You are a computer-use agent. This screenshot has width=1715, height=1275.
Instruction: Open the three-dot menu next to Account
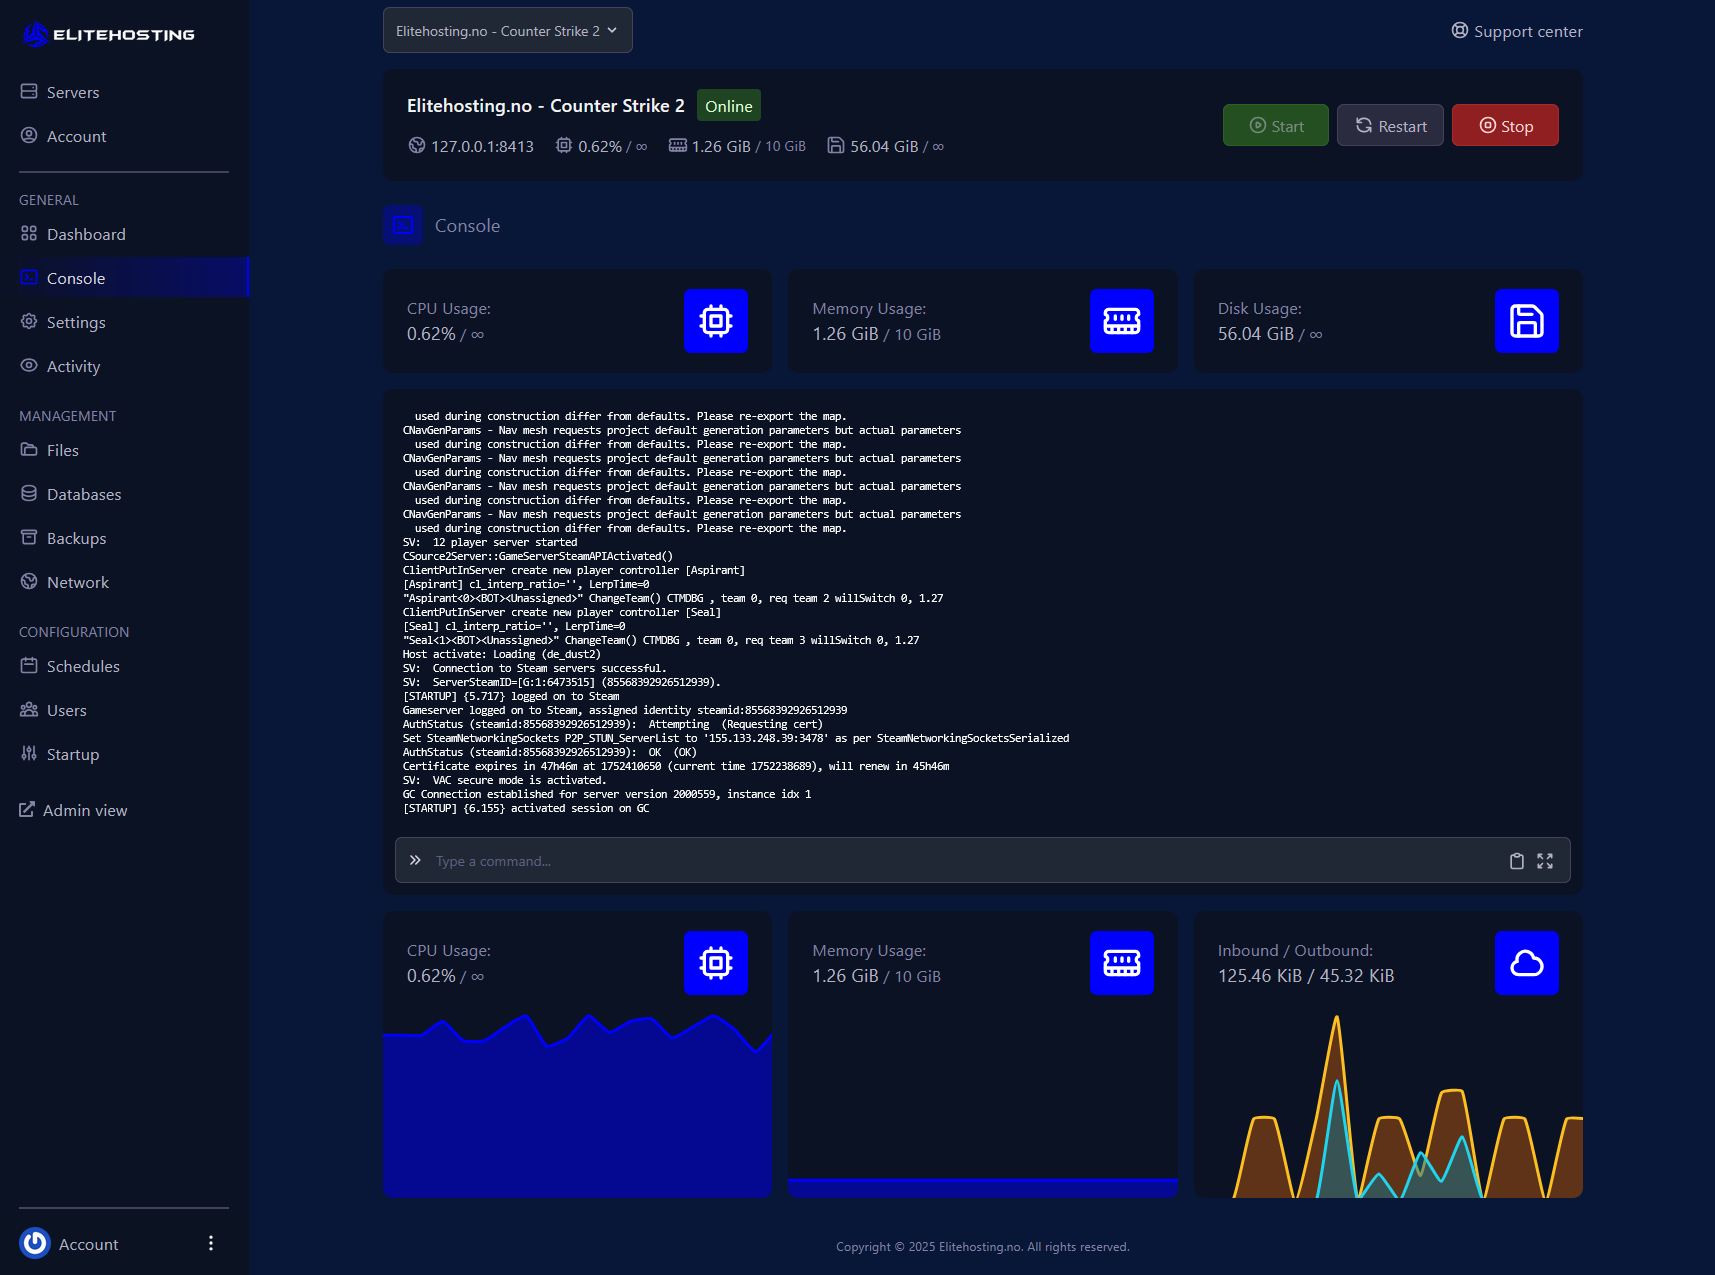click(x=210, y=1243)
